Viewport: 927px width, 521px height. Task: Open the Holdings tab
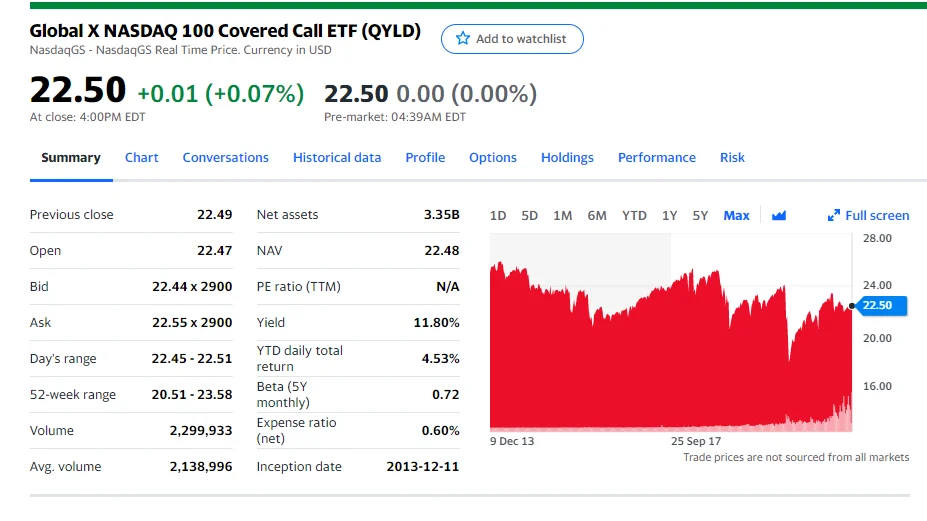tap(567, 157)
